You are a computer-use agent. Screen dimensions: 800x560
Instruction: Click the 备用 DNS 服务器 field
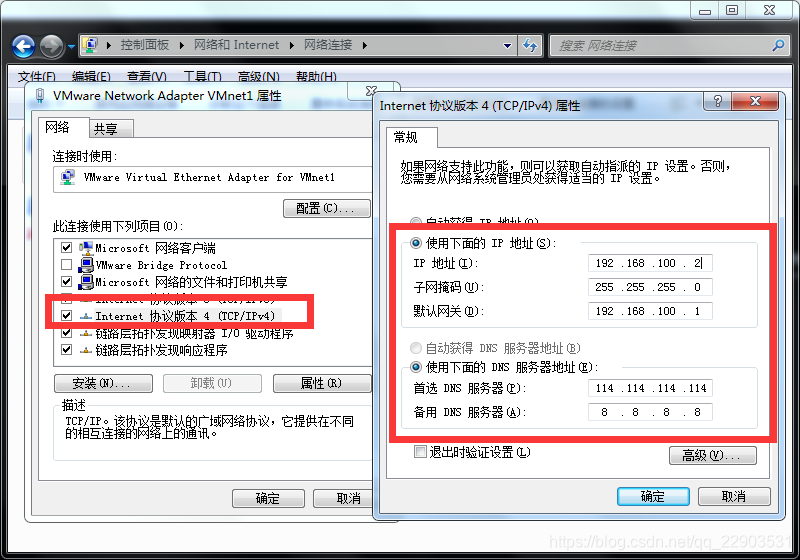[649, 412]
